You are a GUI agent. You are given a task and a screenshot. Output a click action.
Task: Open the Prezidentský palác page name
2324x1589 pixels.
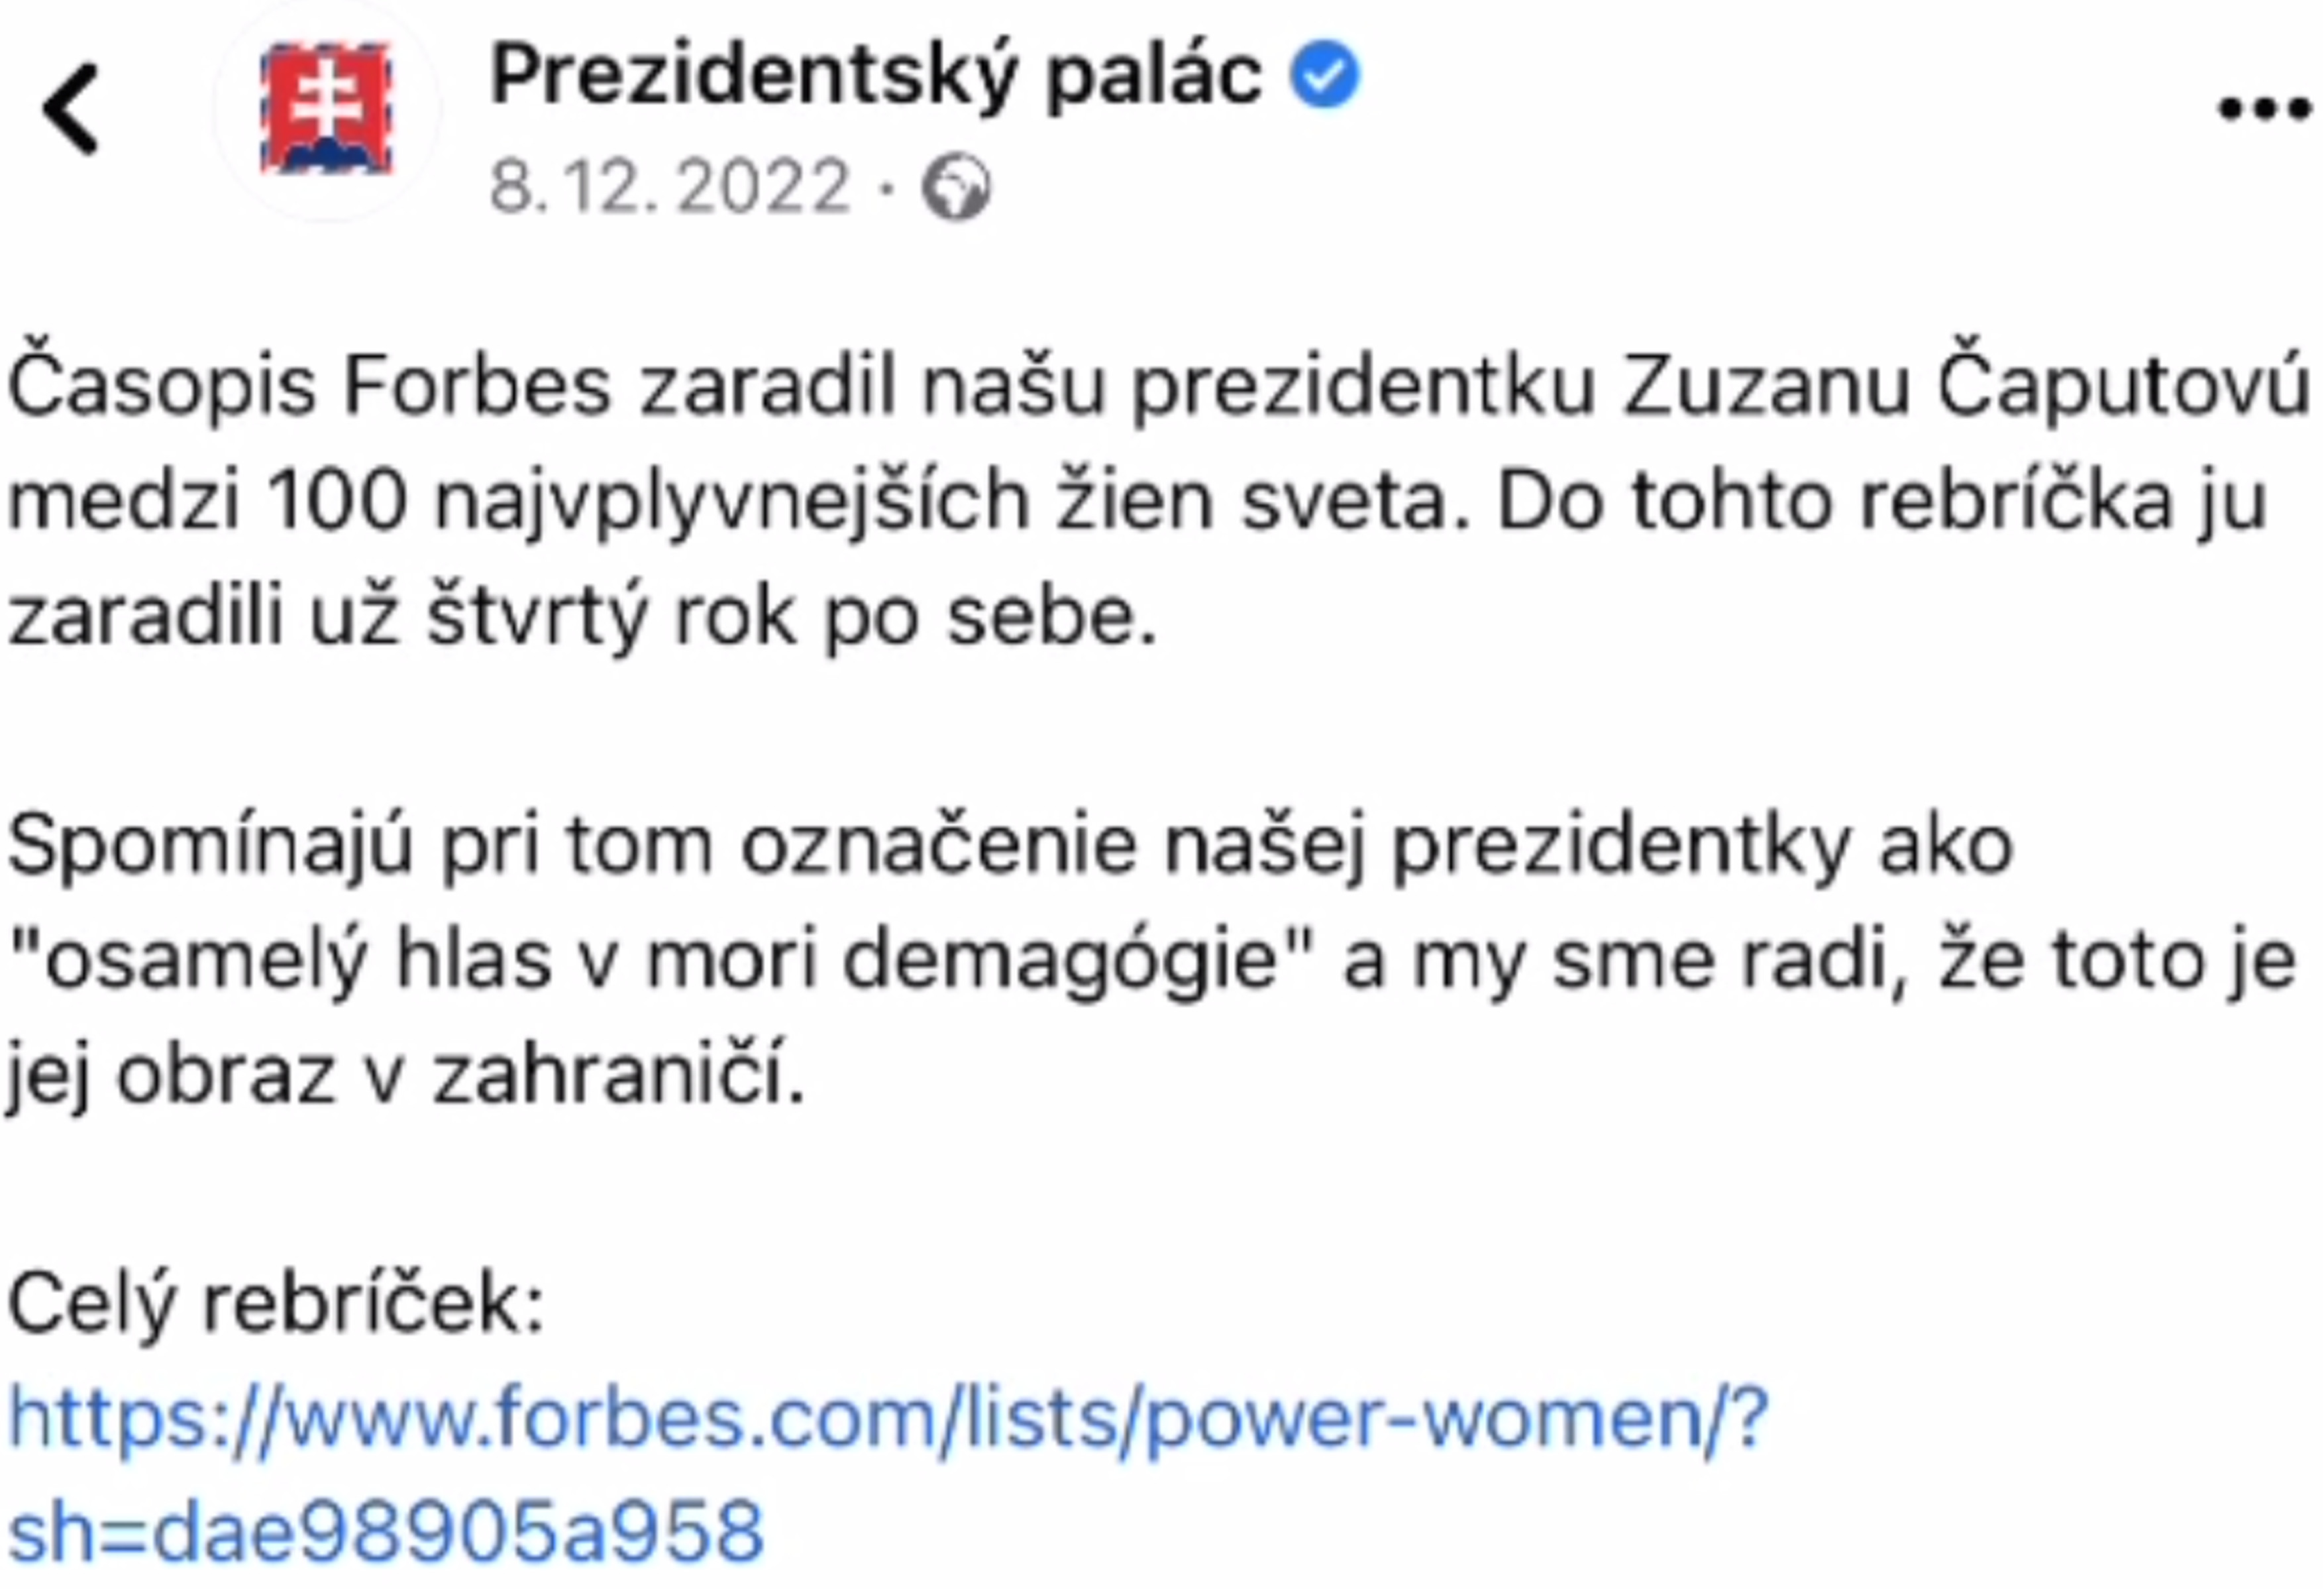pos(876,75)
